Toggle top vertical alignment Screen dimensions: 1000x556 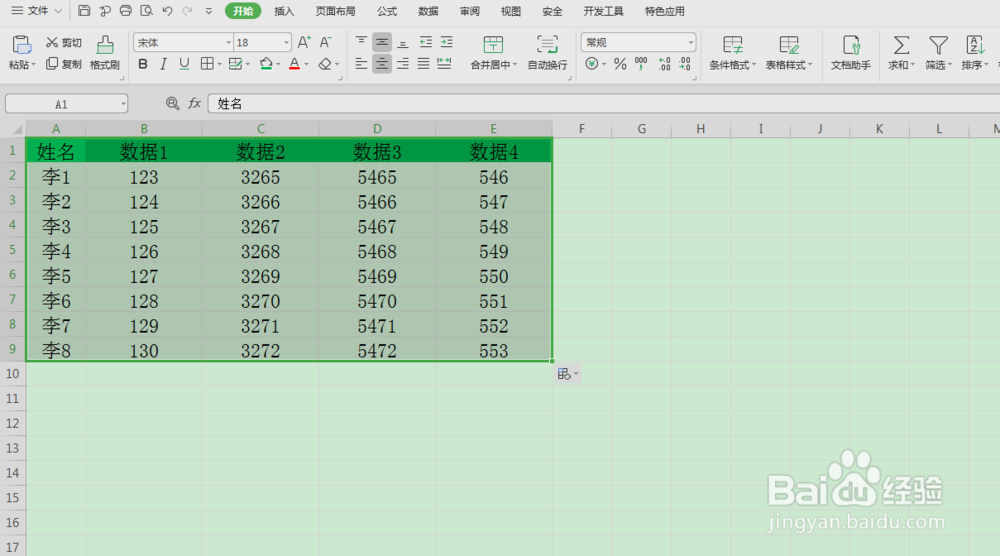(361, 43)
